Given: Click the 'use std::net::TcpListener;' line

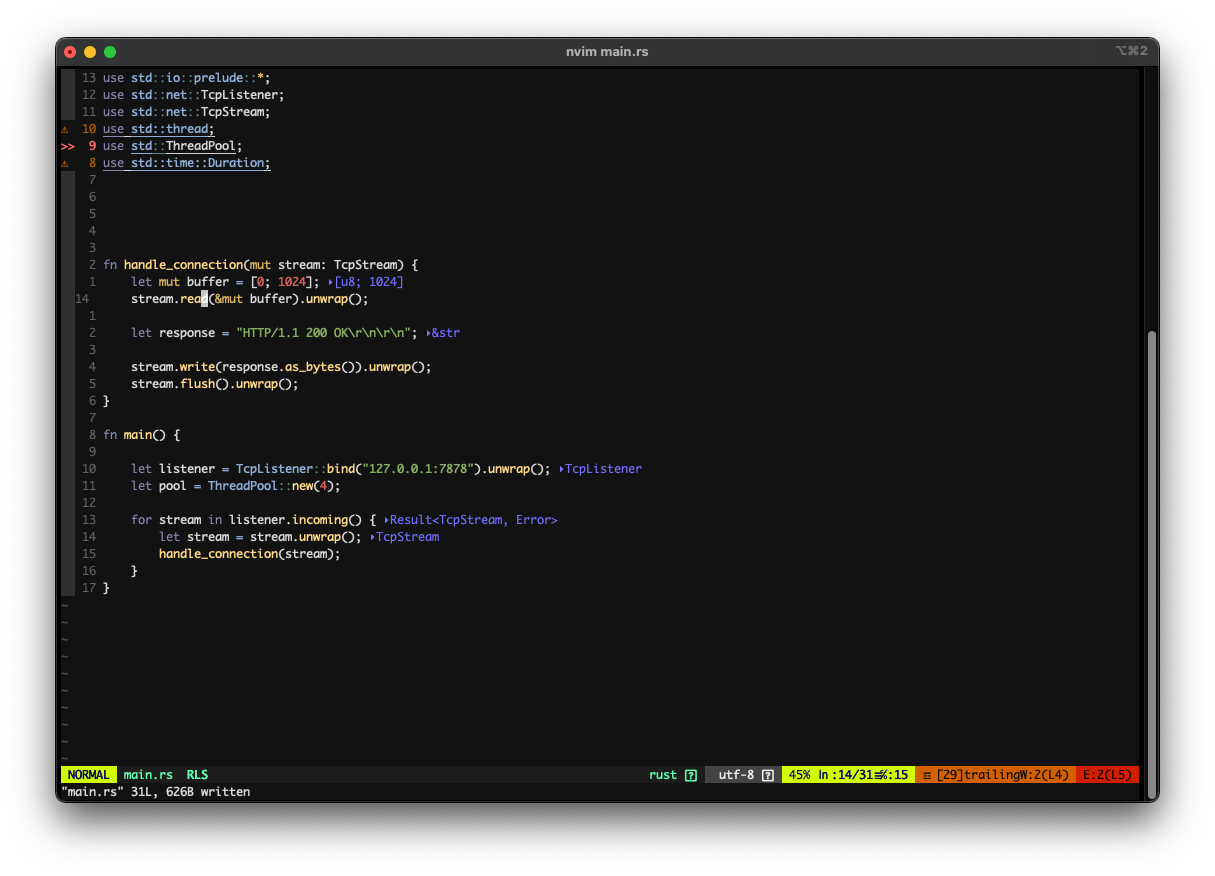Looking at the screenshot, I should click(x=194, y=95).
